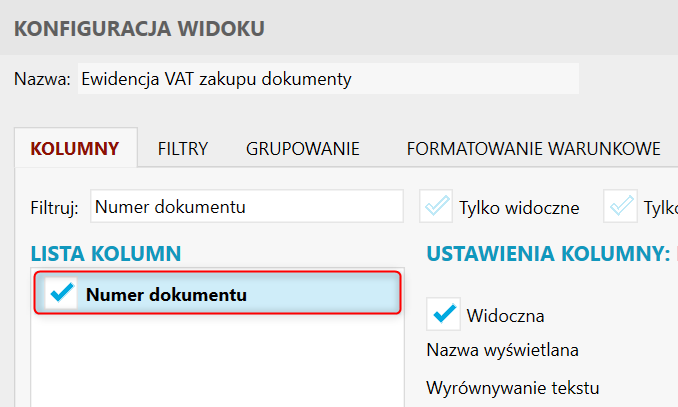678x407 pixels.
Task: Click into the Filtruj text field
Action: click(x=247, y=206)
